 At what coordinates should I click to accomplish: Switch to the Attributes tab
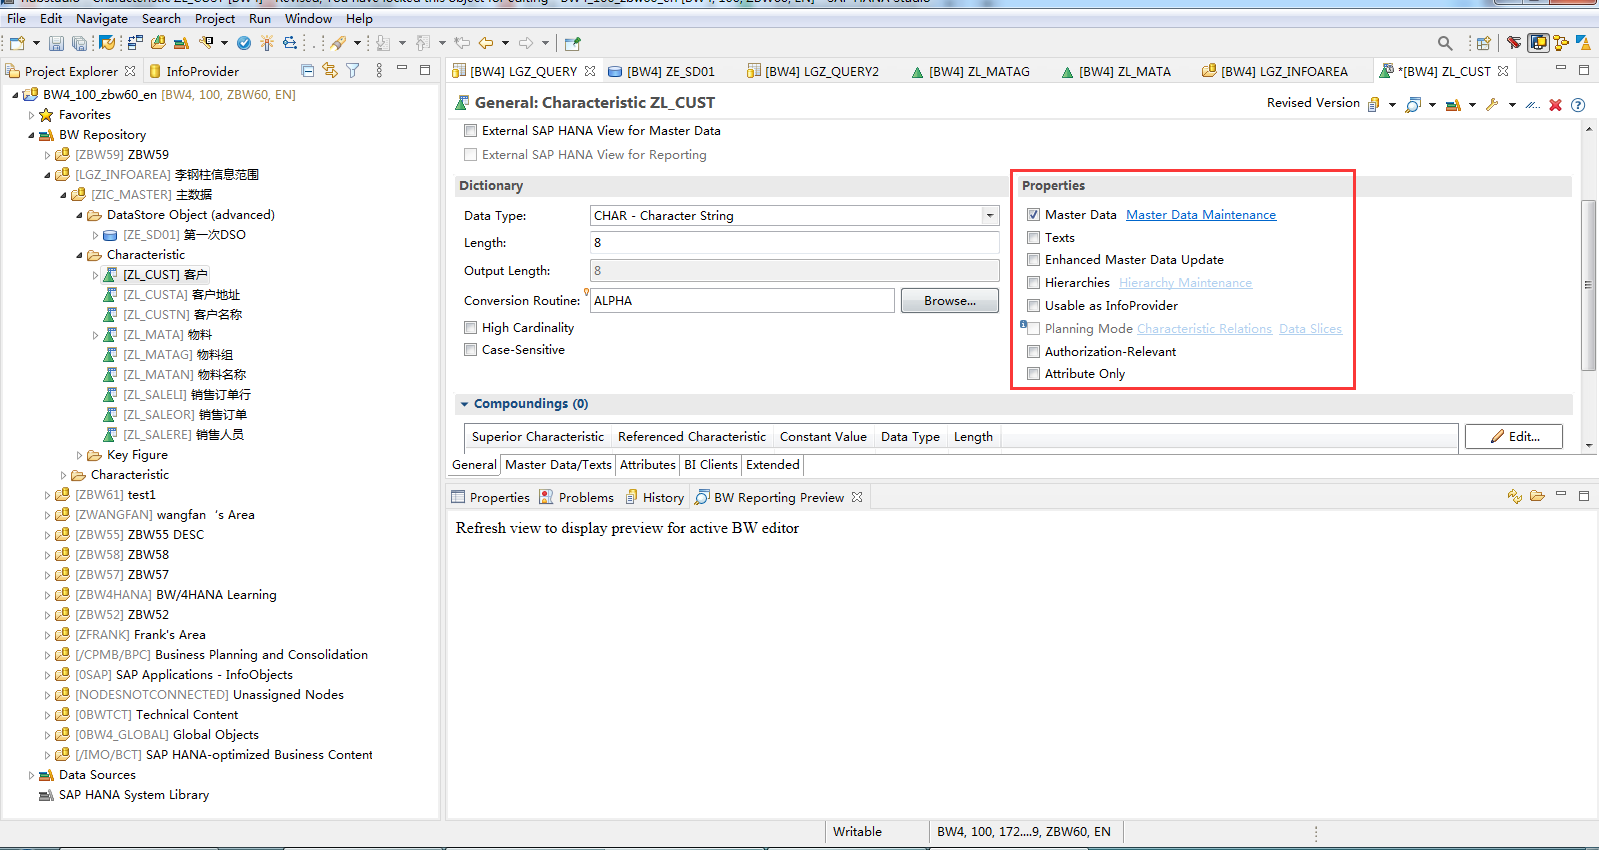coord(648,464)
